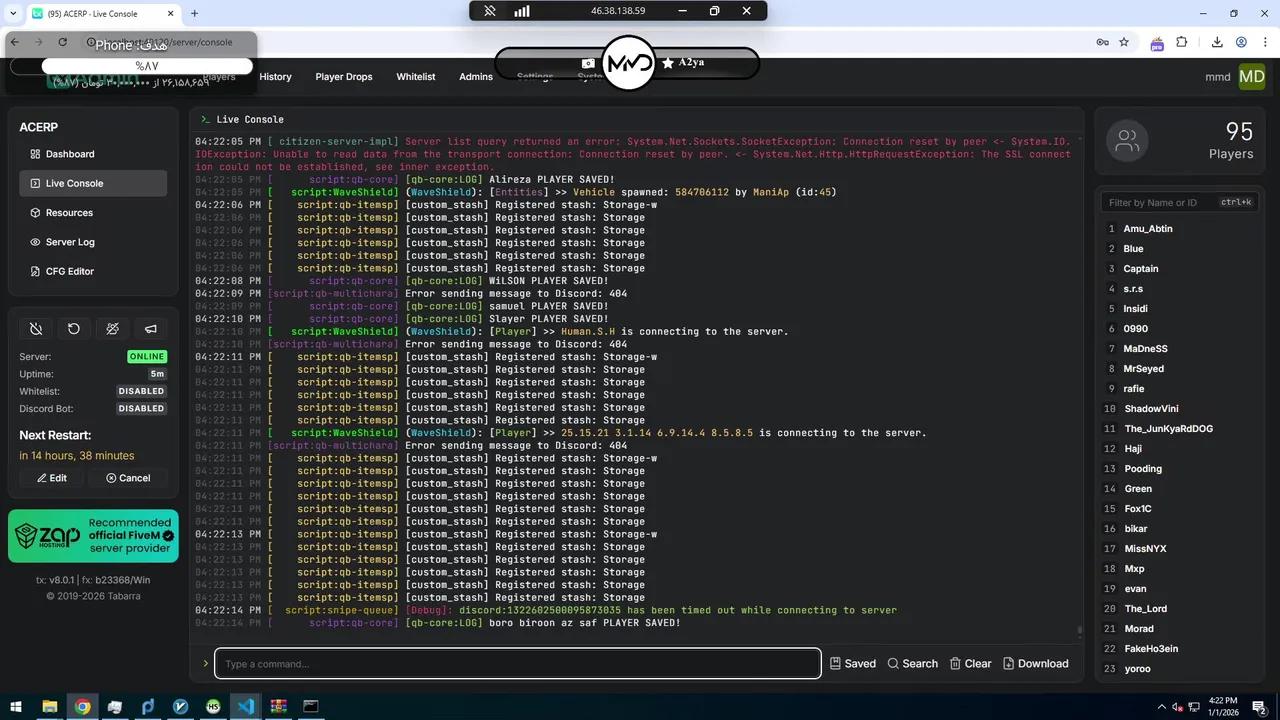The width and height of the screenshot is (1280, 720).
Task: Open the Dashboard sidebar page
Action: click(69, 154)
